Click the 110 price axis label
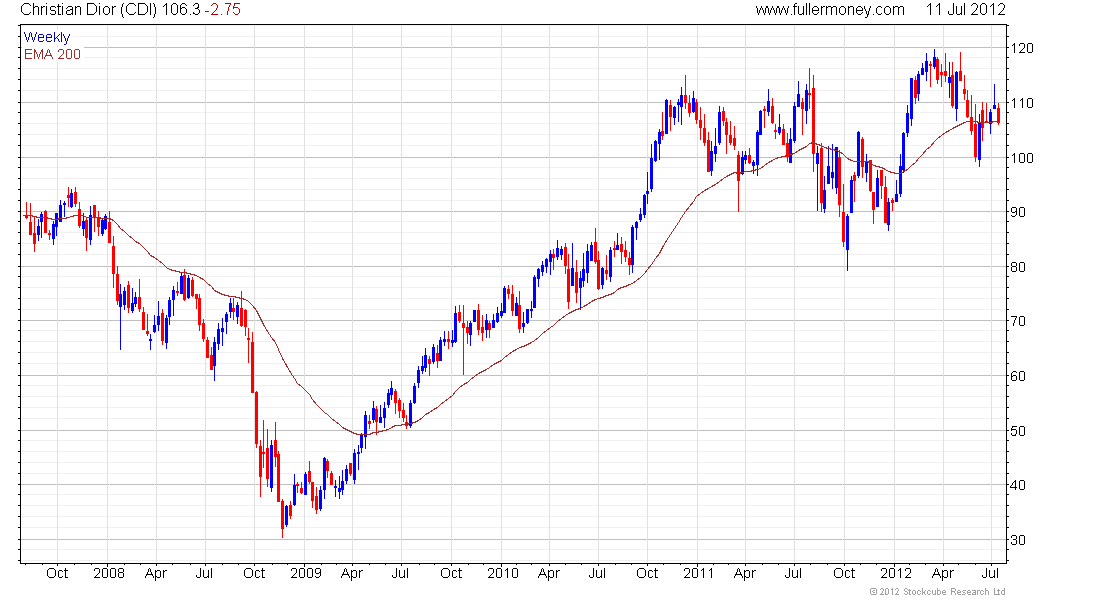 1021,103
